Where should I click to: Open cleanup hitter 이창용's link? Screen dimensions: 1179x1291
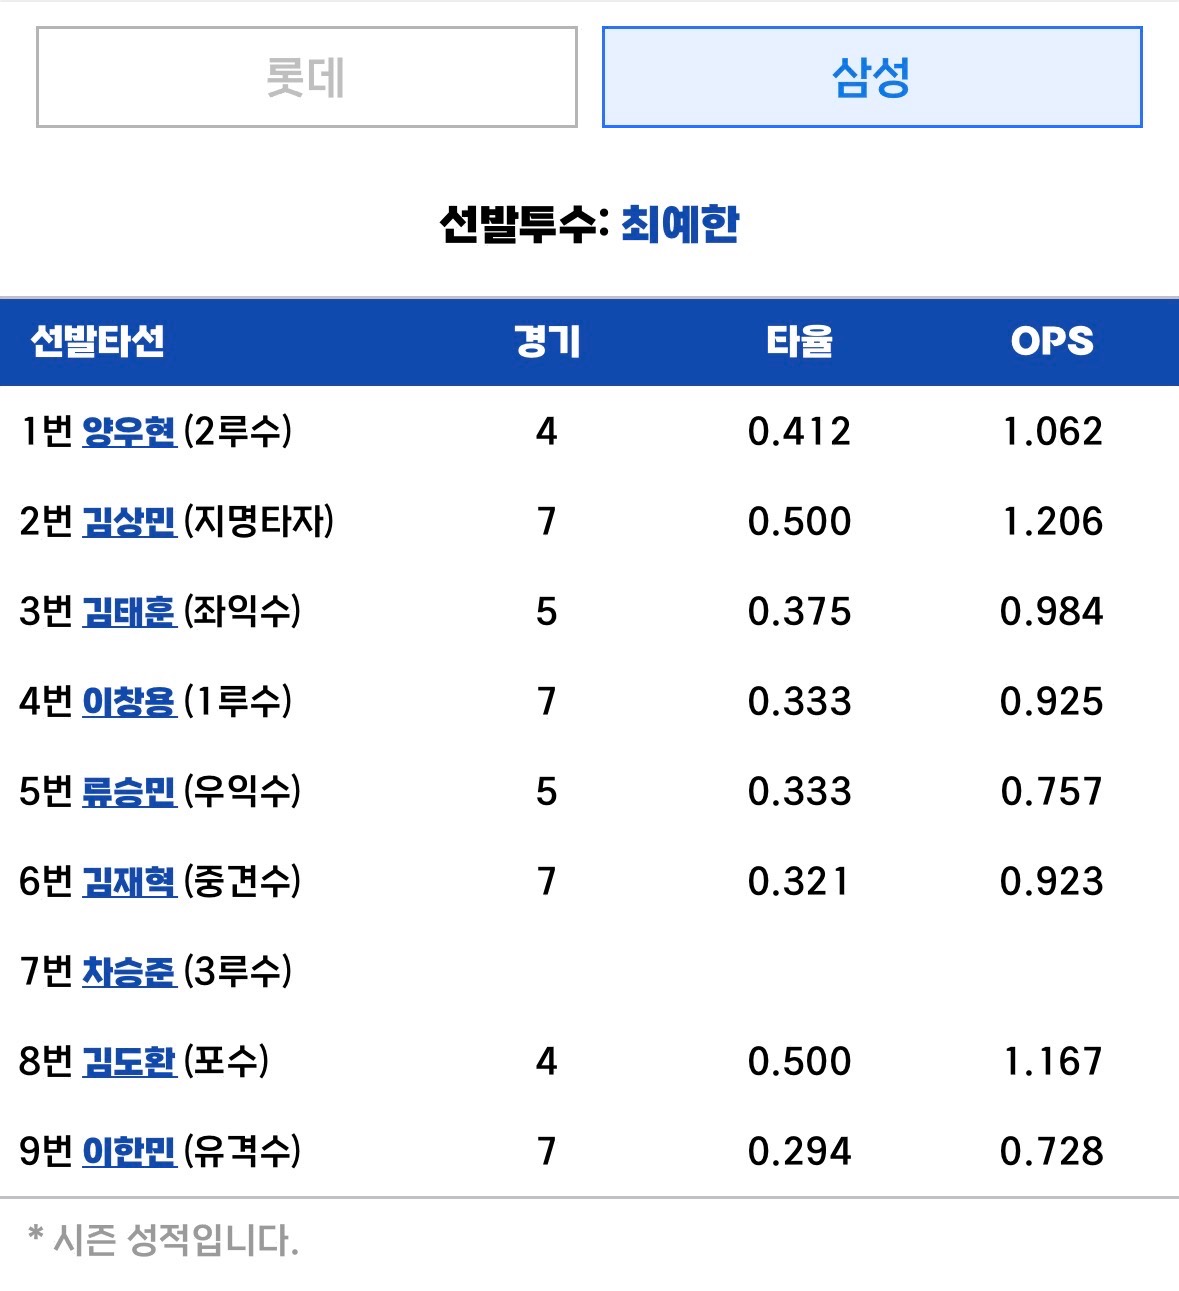point(129,702)
